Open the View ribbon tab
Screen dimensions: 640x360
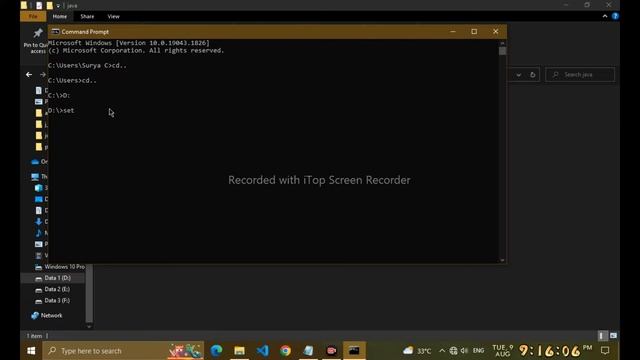tap(113, 16)
